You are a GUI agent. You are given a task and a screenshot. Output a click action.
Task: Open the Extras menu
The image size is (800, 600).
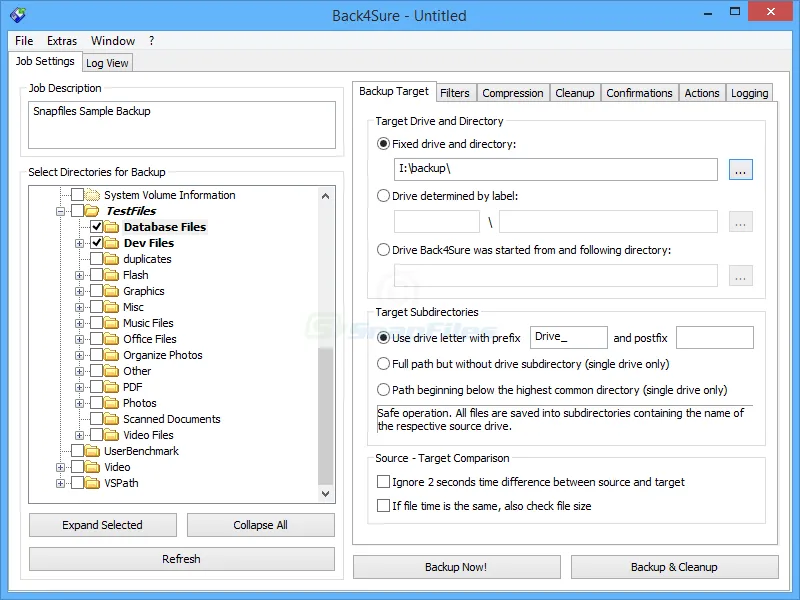click(62, 41)
